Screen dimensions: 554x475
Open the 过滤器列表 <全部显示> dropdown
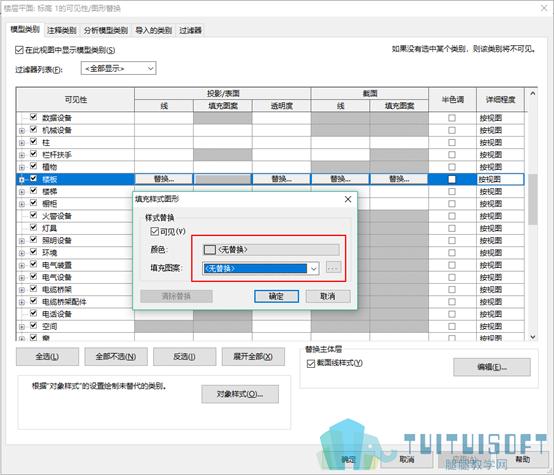point(118,68)
